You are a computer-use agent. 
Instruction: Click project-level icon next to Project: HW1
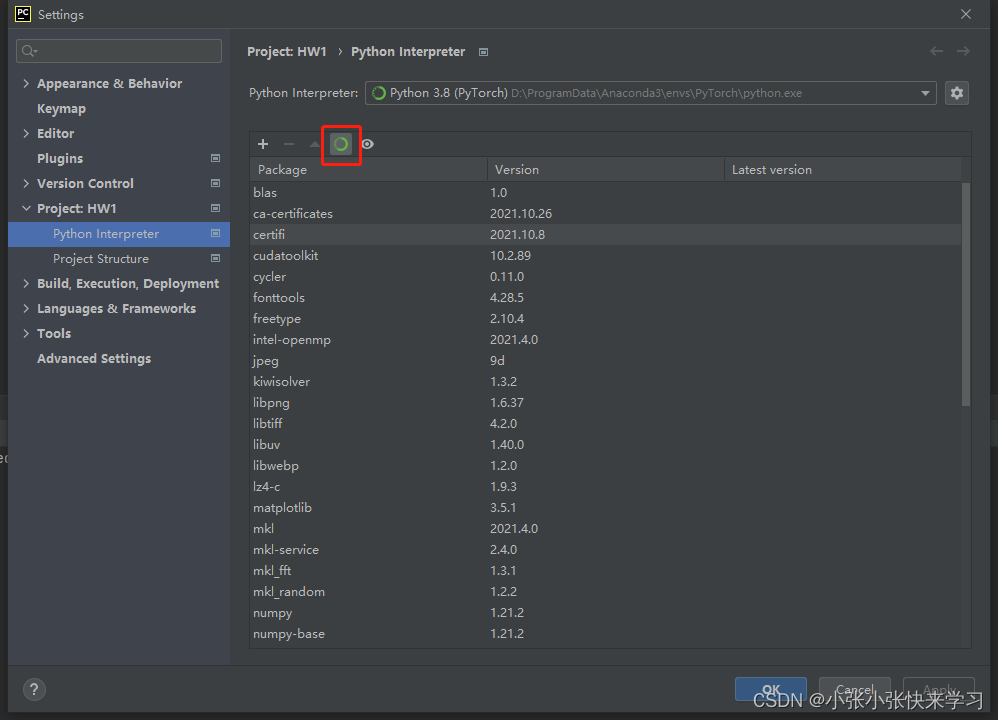click(216, 208)
